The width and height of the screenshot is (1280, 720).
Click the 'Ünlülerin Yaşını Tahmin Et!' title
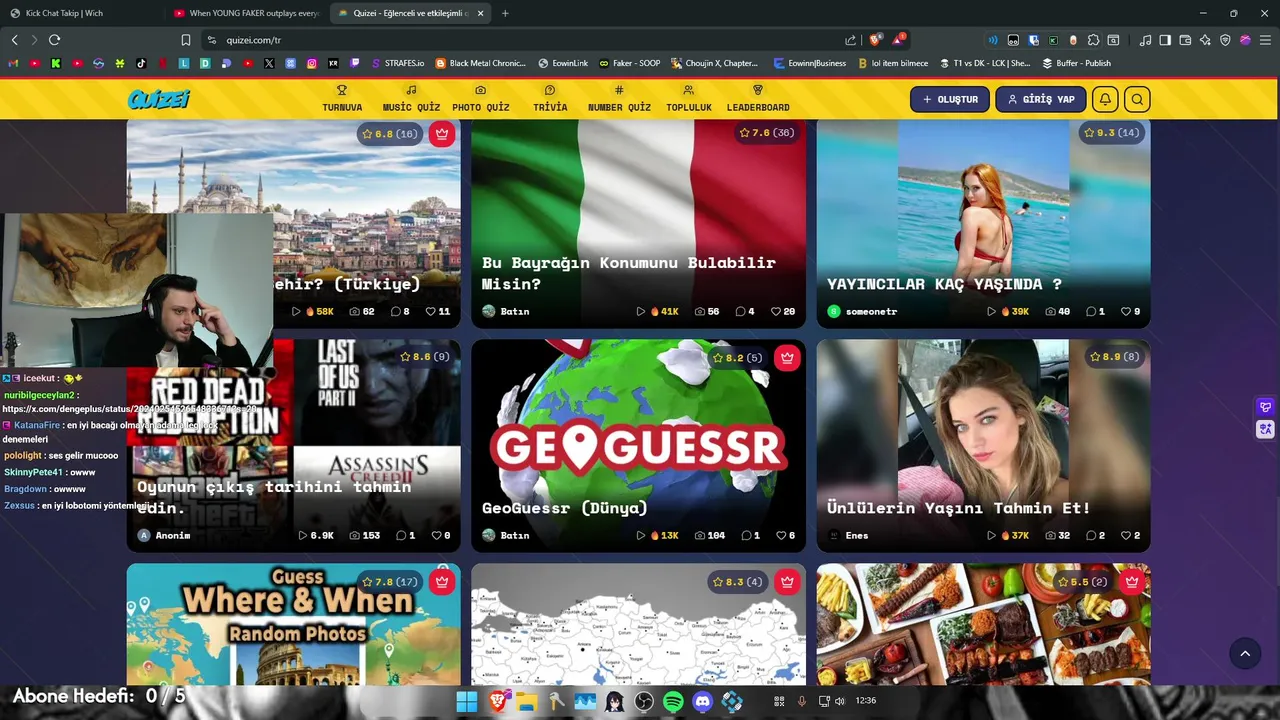pyautogui.click(x=958, y=508)
